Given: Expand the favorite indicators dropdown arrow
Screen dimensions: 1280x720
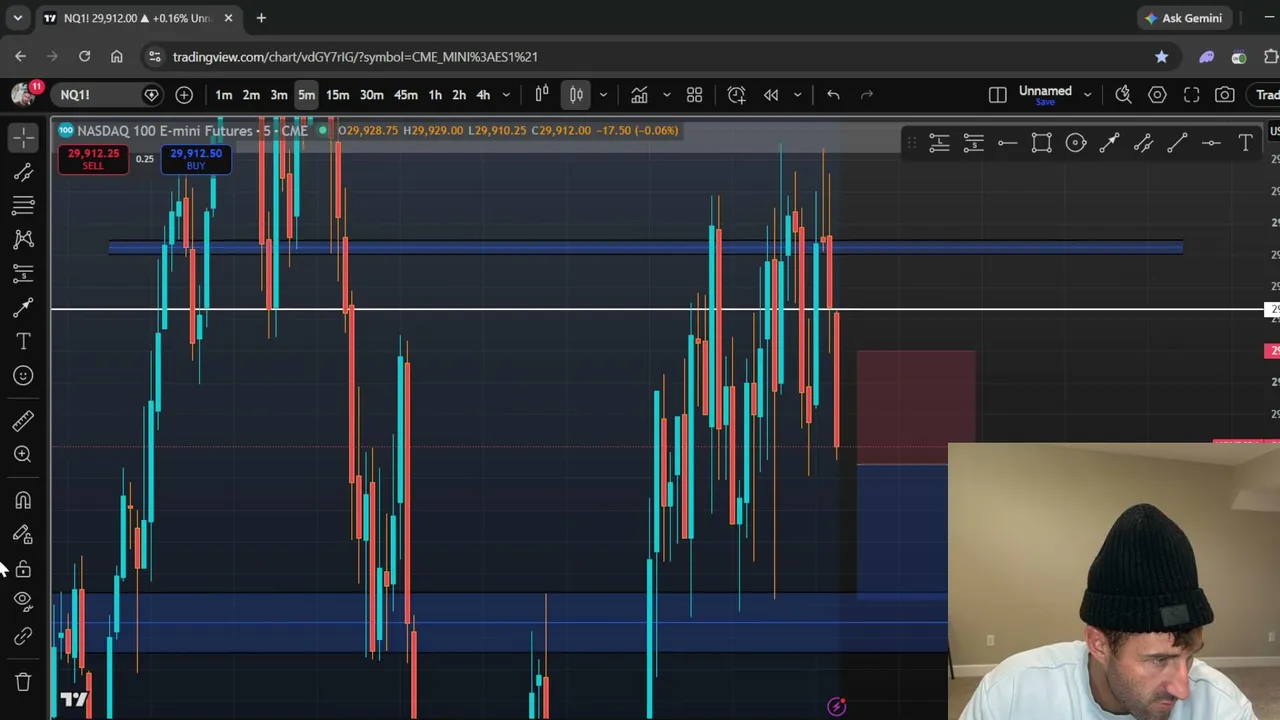Looking at the screenshot, I should tap(666, 95).
